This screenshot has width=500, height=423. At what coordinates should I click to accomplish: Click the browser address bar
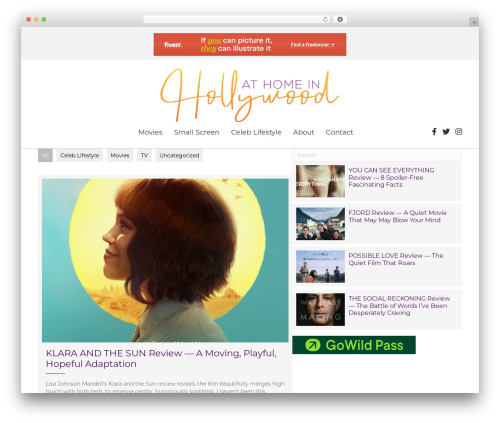pyautogui.click(x=237, y=19)
